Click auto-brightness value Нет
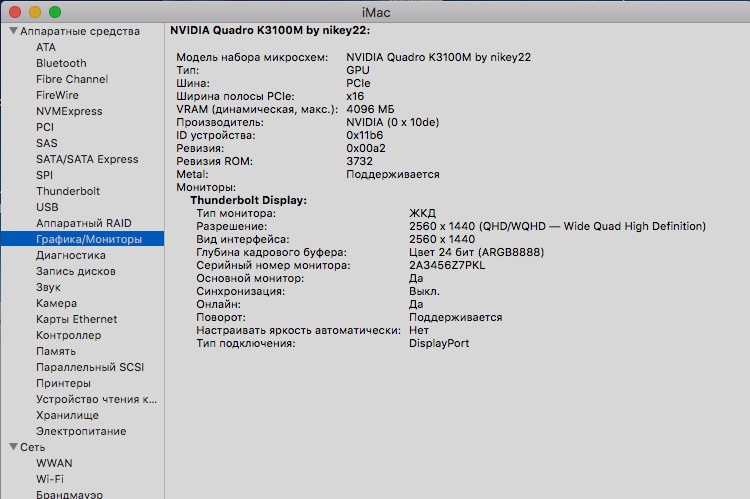 (x=419, y=330)
